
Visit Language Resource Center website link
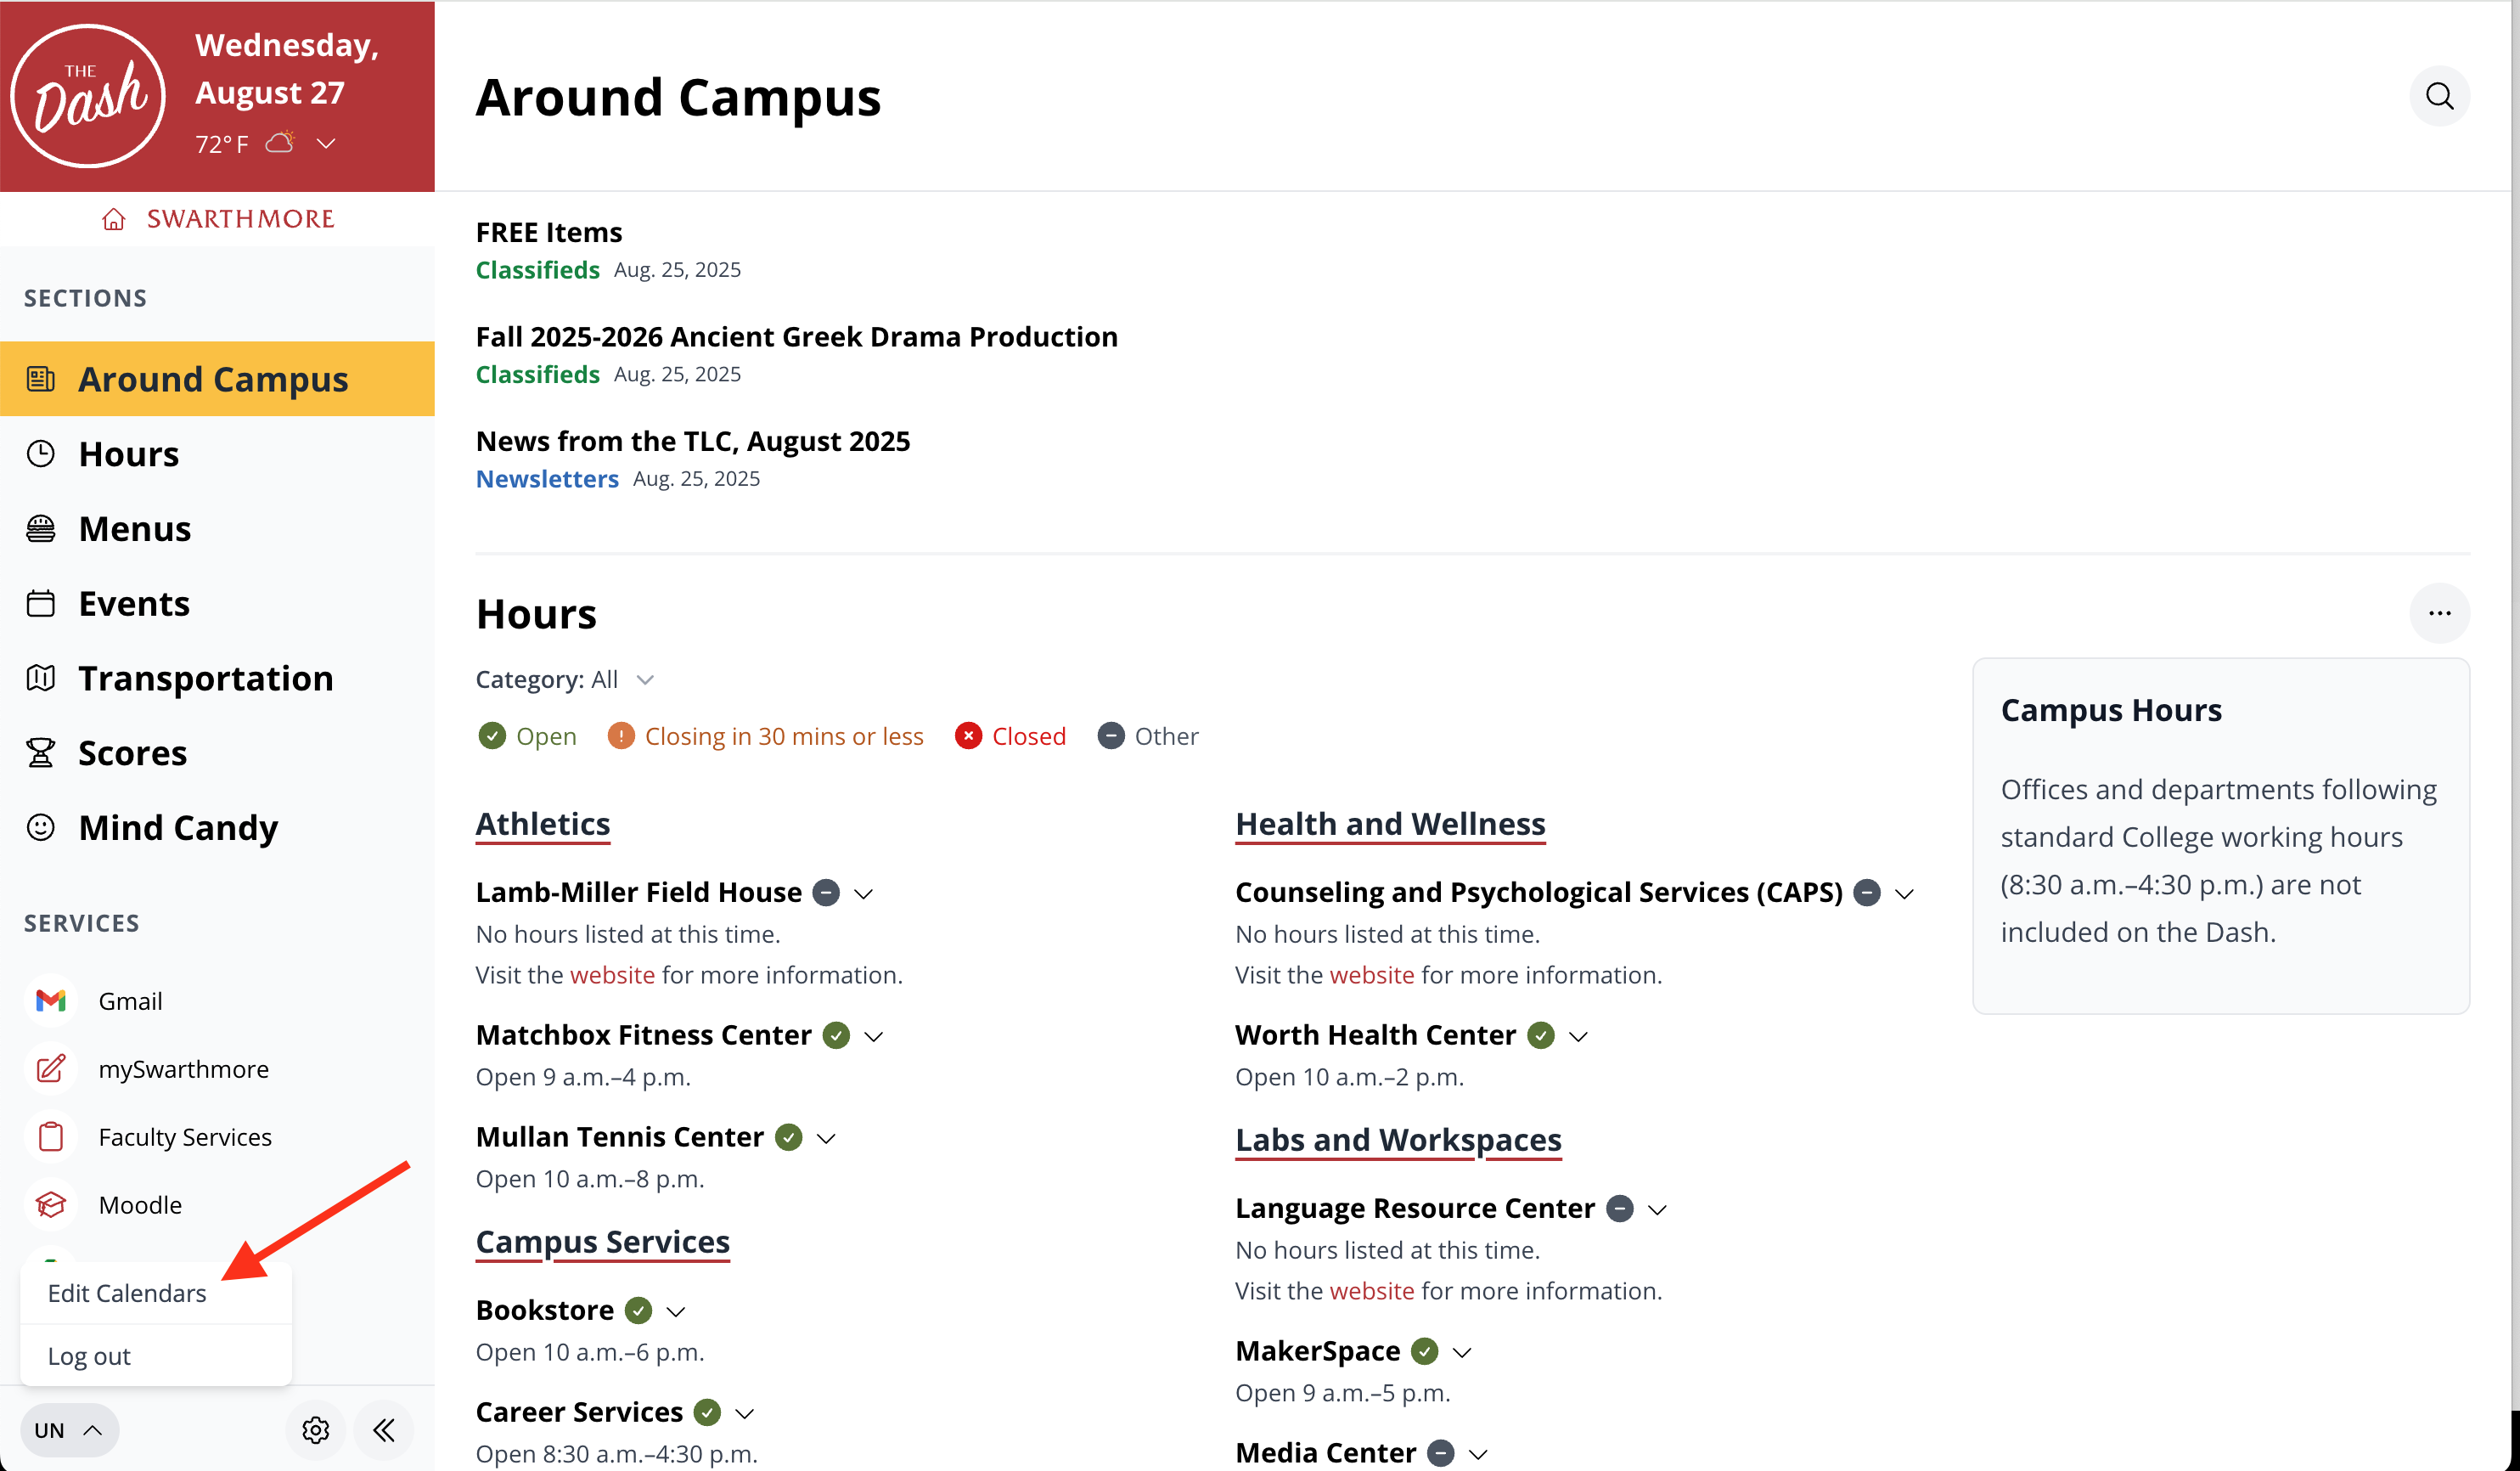pyautogui.click(x=1372, y=1291)
